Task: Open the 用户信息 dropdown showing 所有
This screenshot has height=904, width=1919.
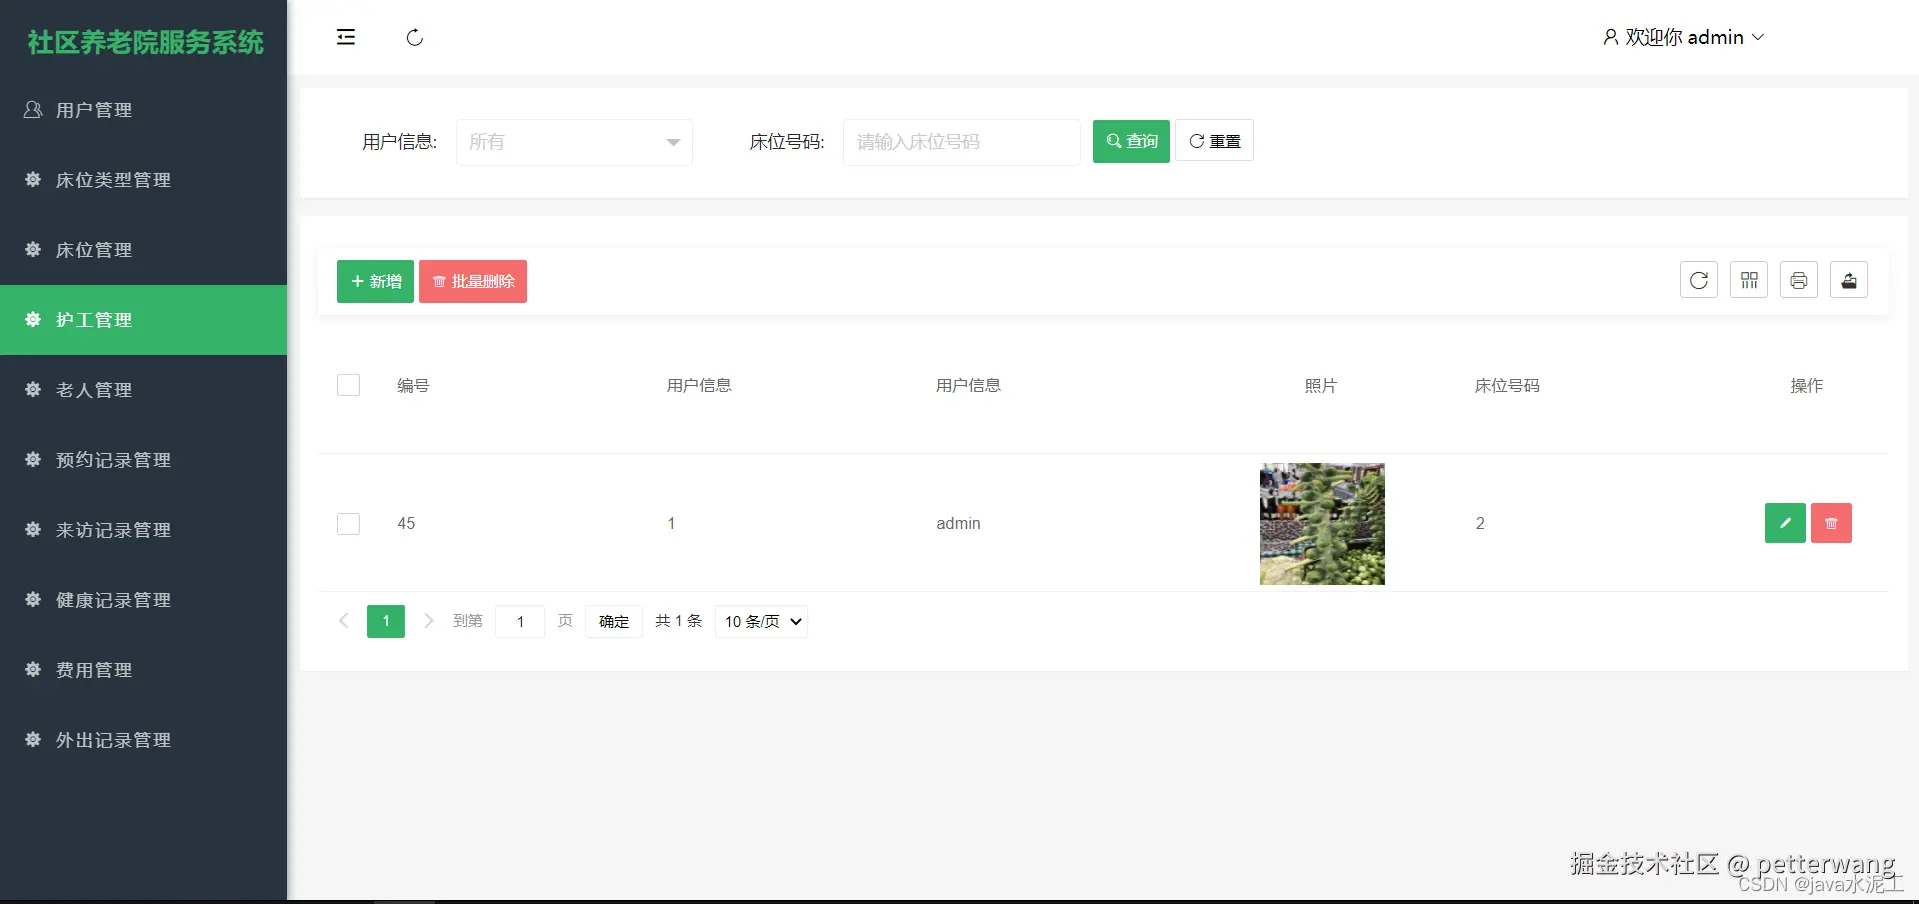Action: coord(573,142)
